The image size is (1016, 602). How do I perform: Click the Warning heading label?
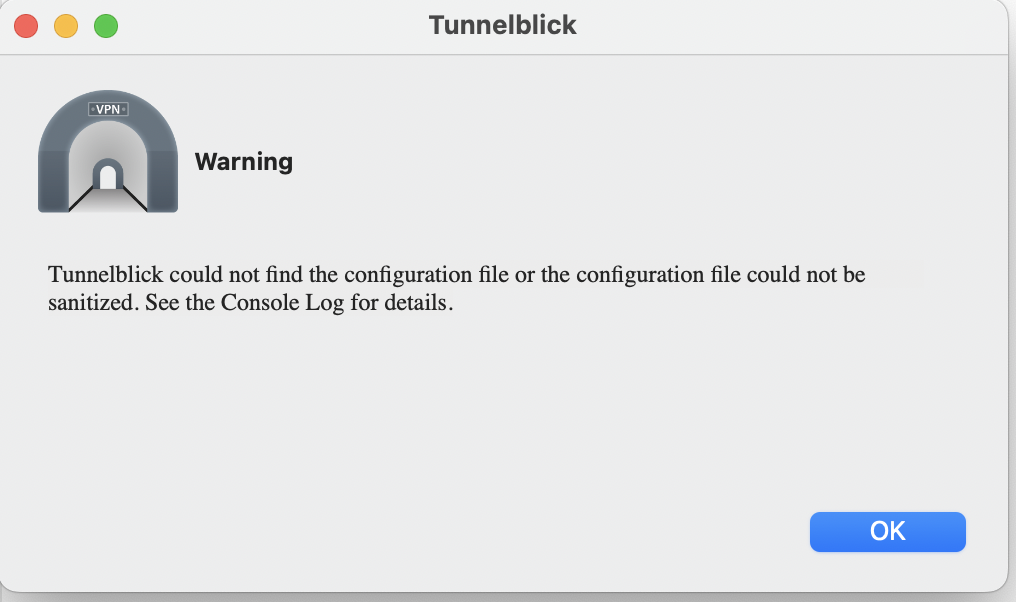(244, 161)
